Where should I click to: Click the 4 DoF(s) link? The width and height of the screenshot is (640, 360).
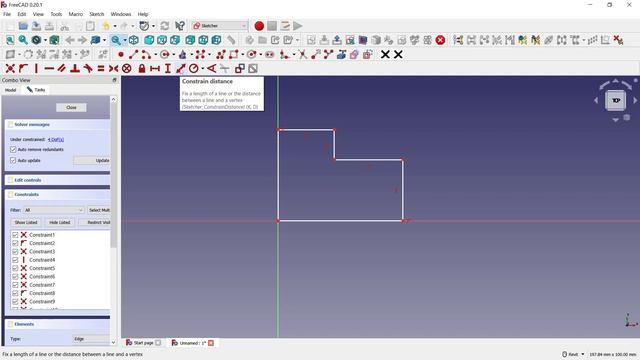click(56, 140)
